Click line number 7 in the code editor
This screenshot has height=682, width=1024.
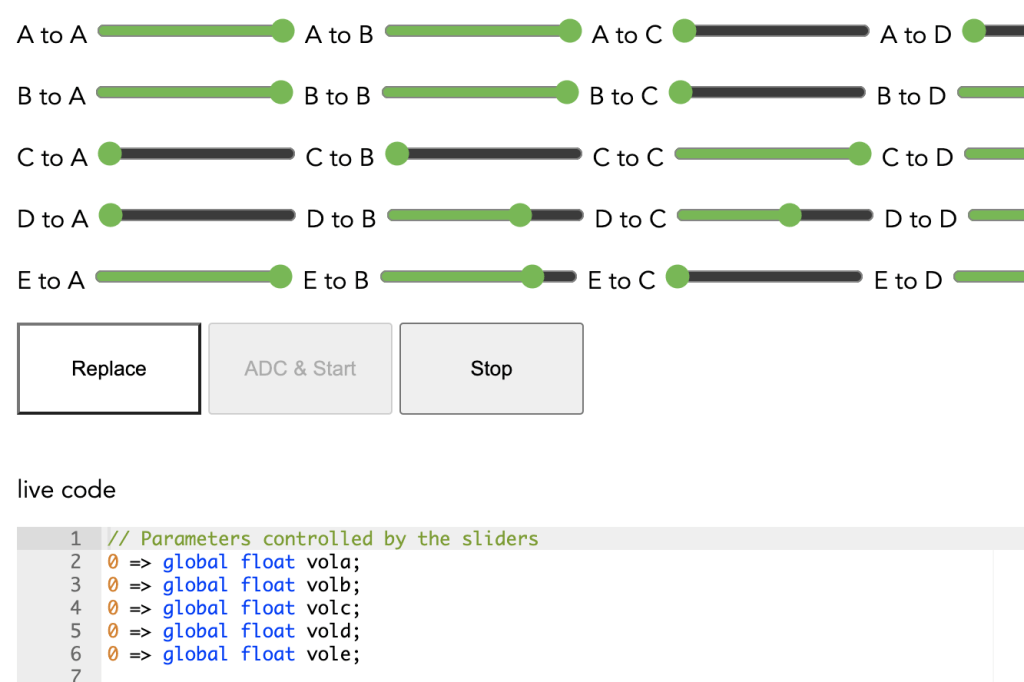(x=75, y=676)
